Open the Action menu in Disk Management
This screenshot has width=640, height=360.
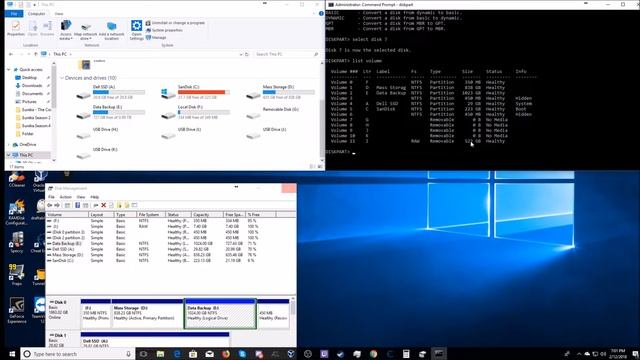tap(65, 197)
